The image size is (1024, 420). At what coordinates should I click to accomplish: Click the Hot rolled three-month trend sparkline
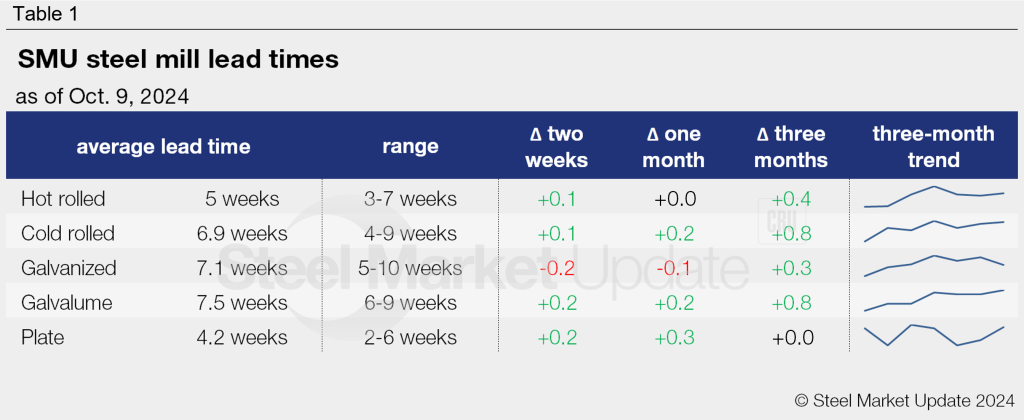coord(934,197)
